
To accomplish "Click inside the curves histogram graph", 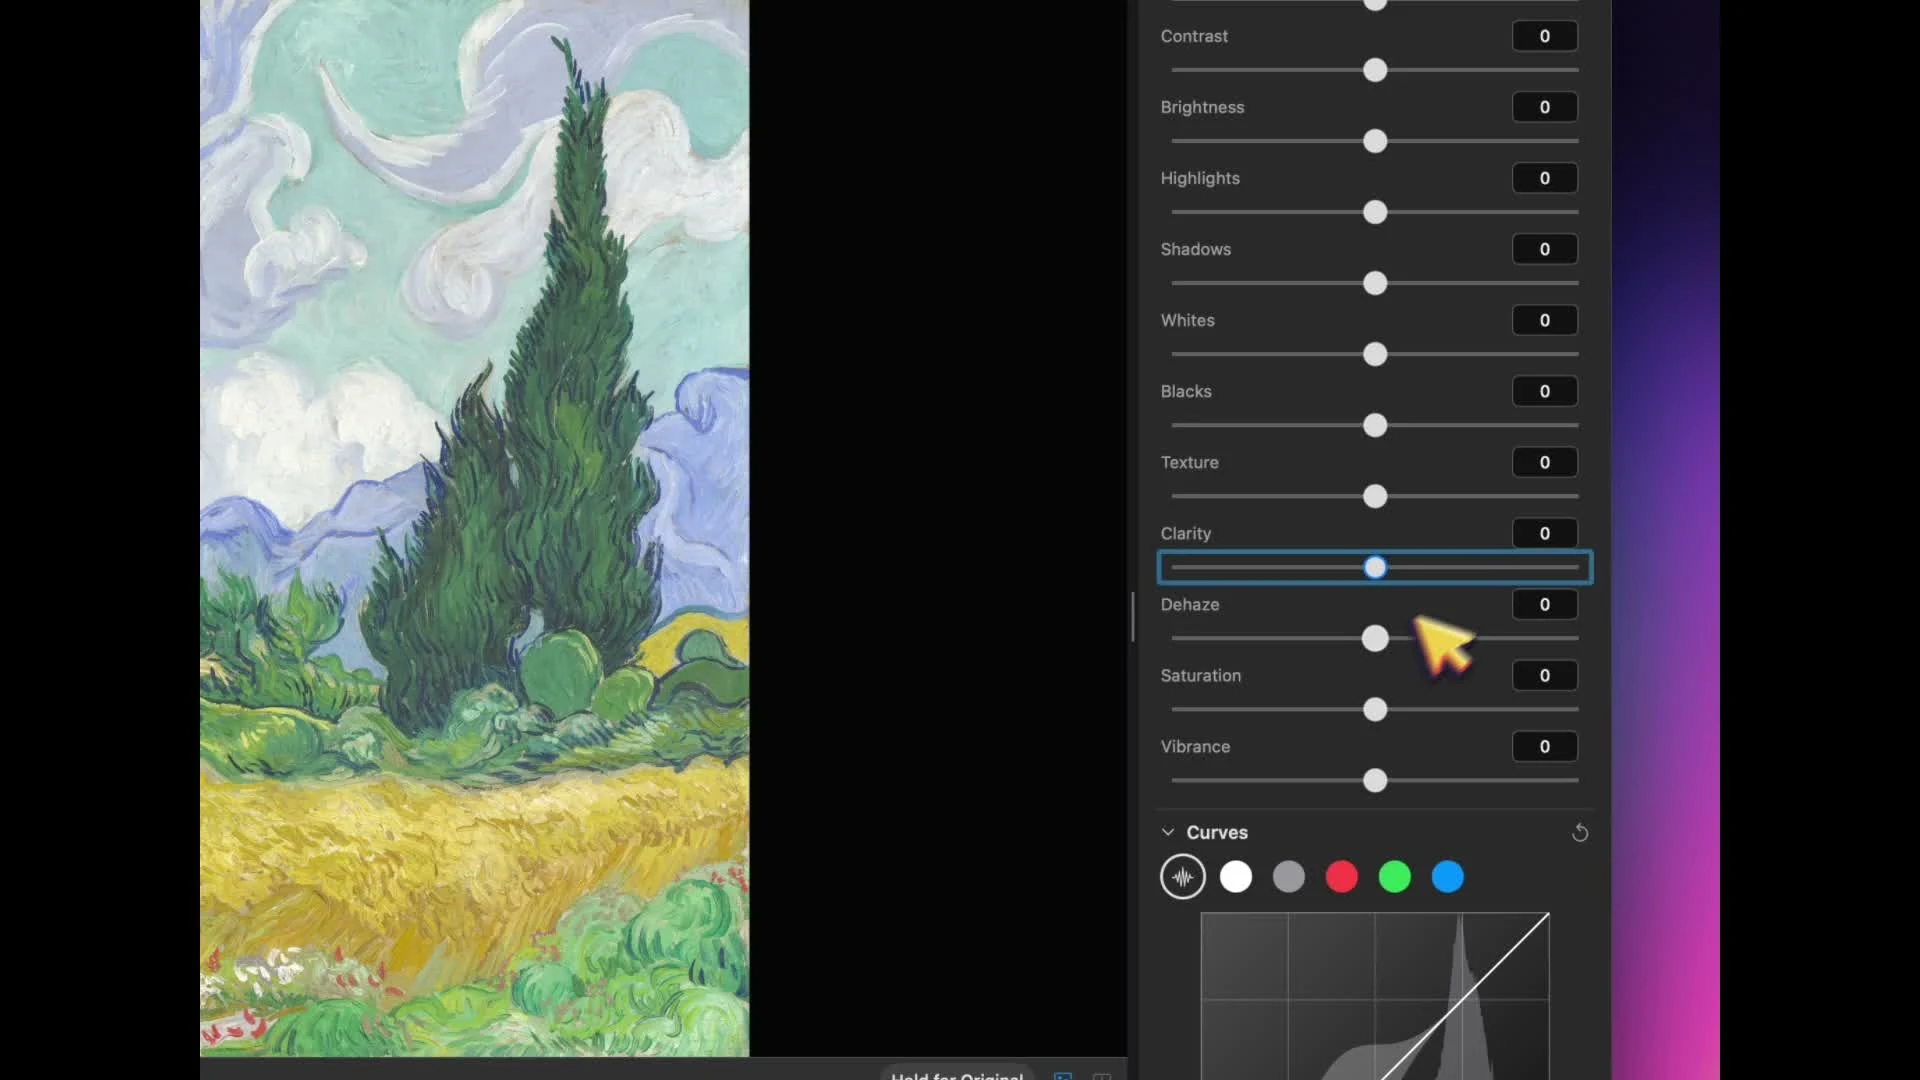I will click(1375, 996).
